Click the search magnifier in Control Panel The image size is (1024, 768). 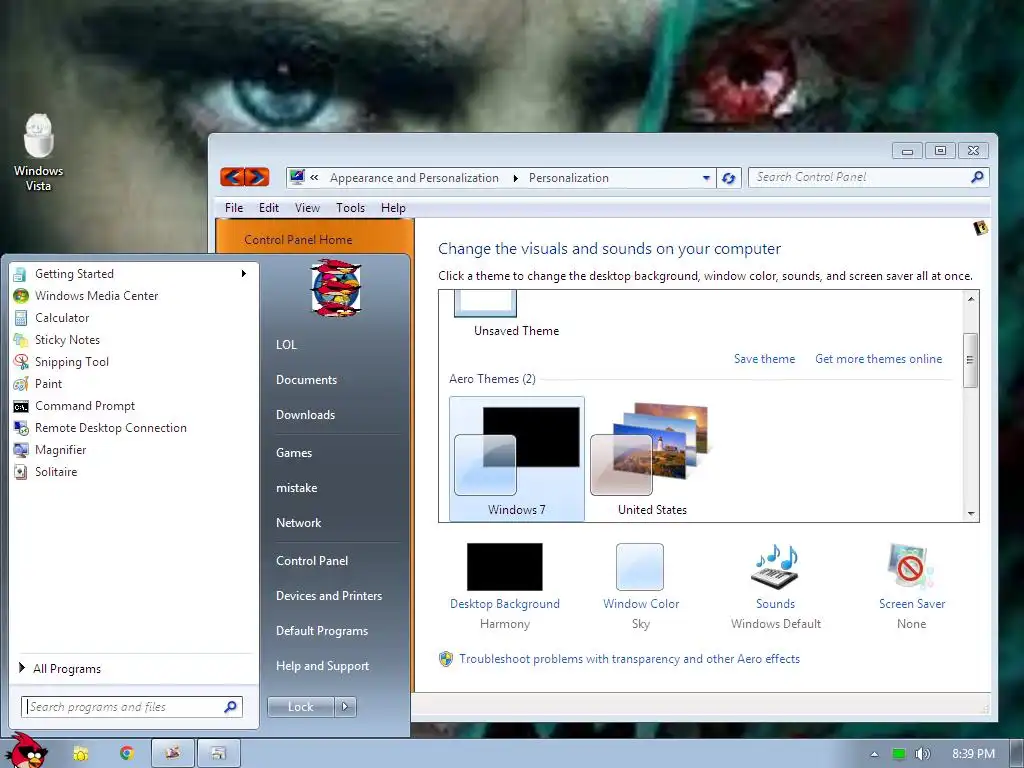[x=977, y=177]
